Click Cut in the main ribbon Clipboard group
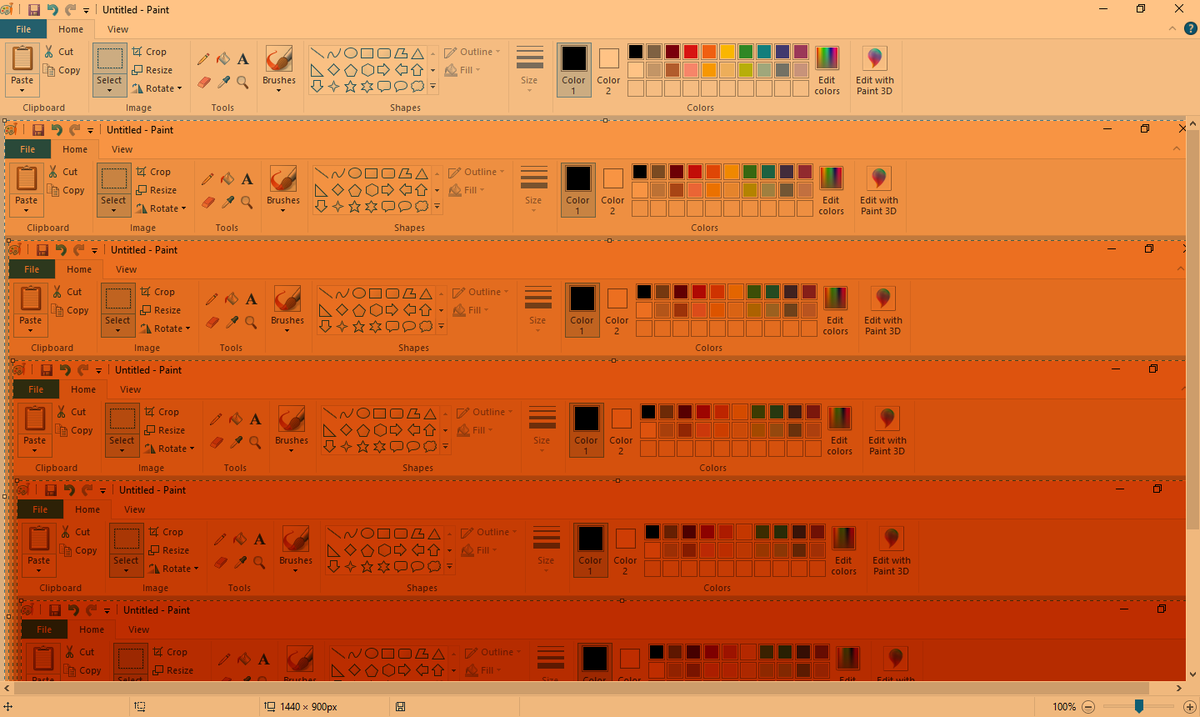Image resolution: width=1200 pixels, height=717 pixels. [58, 51]
